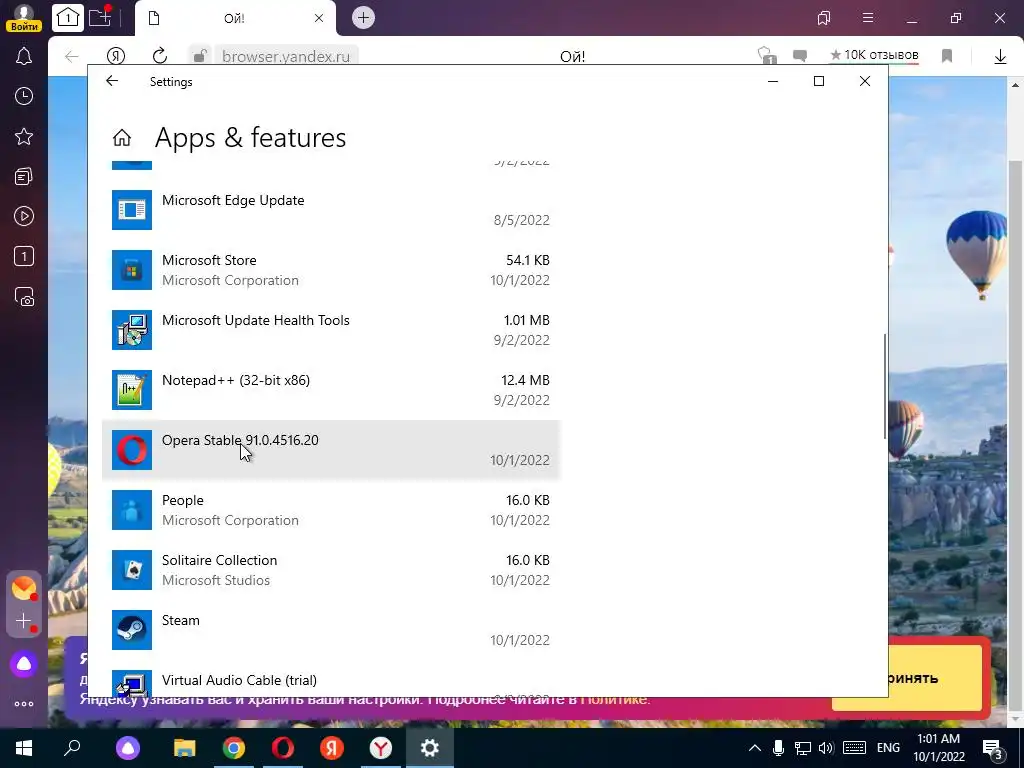Open the volume tray icon
Viewport: 1024px width, 768px height.
[825, 748]
